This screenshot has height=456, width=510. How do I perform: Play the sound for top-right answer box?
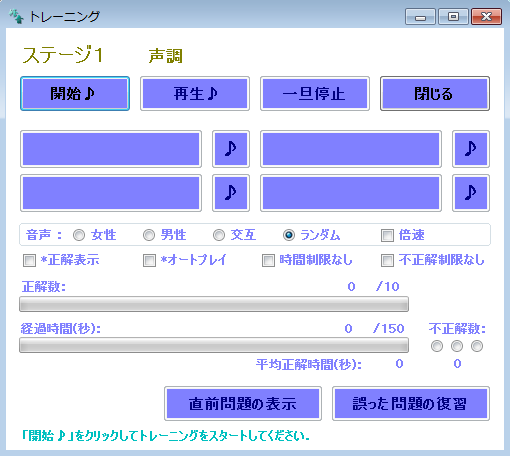pyautogui.click(x=471, y=149)
